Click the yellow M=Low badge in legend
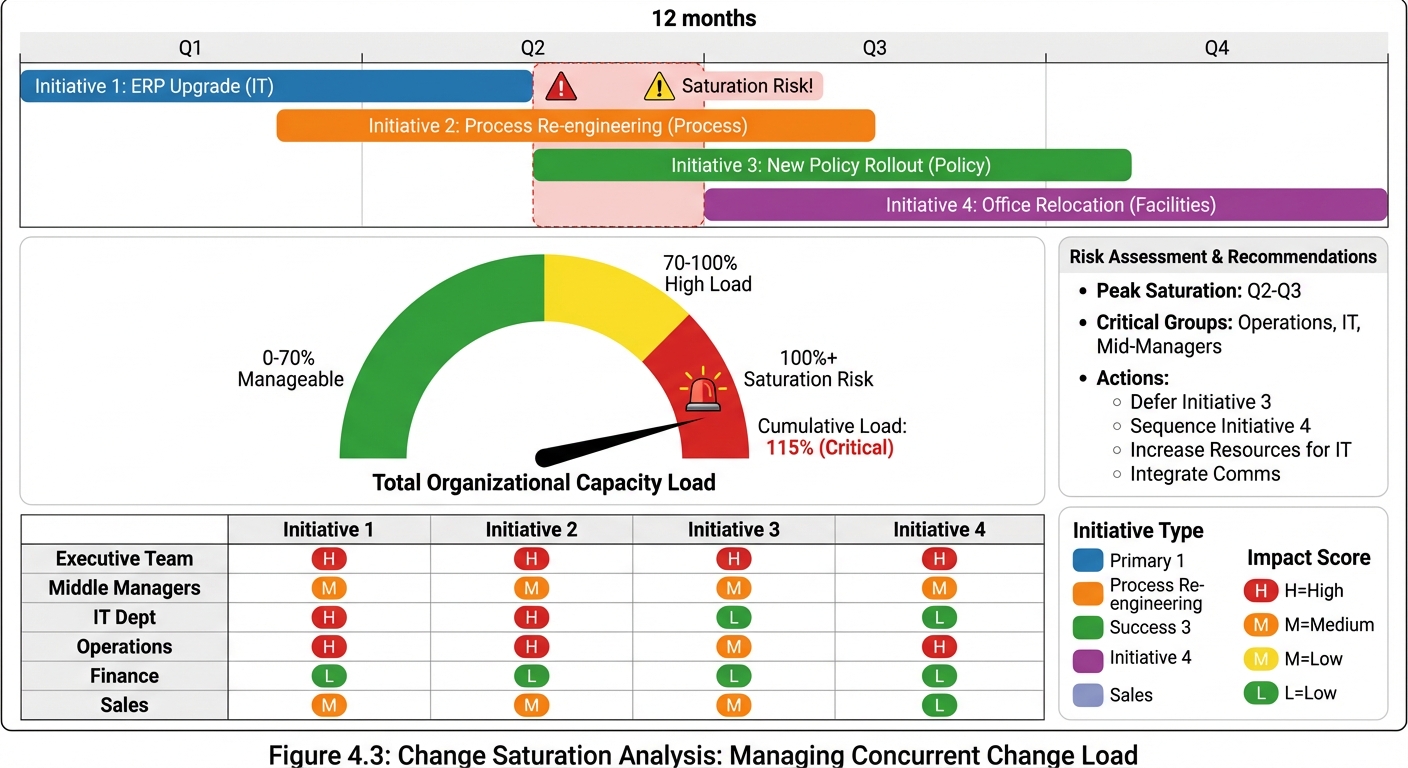This screenshot has height=768, width=1408. point(1260,659)
